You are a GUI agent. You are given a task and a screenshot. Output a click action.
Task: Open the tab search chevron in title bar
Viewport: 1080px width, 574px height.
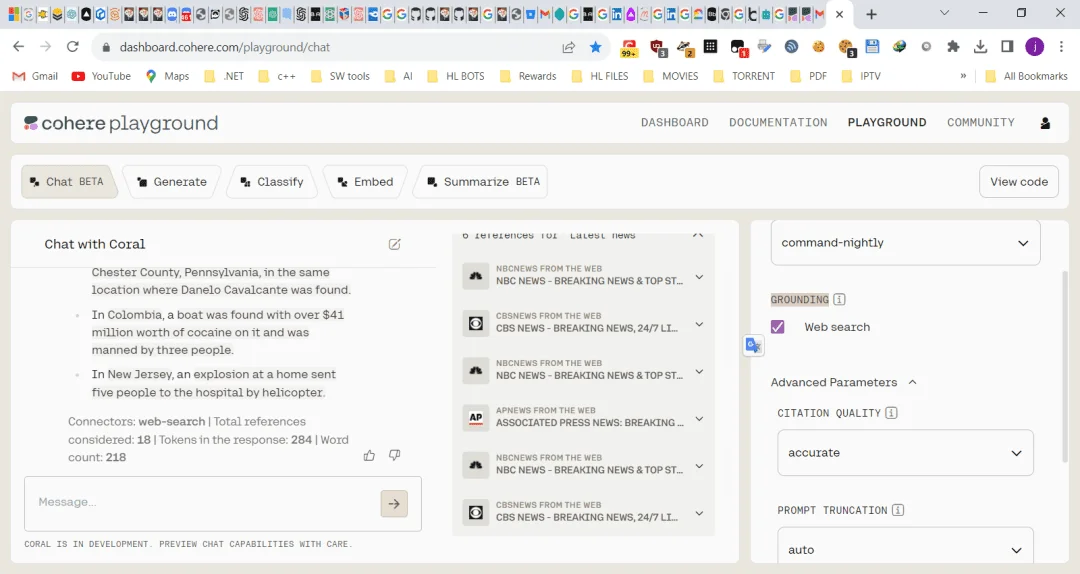click(944, 13)
